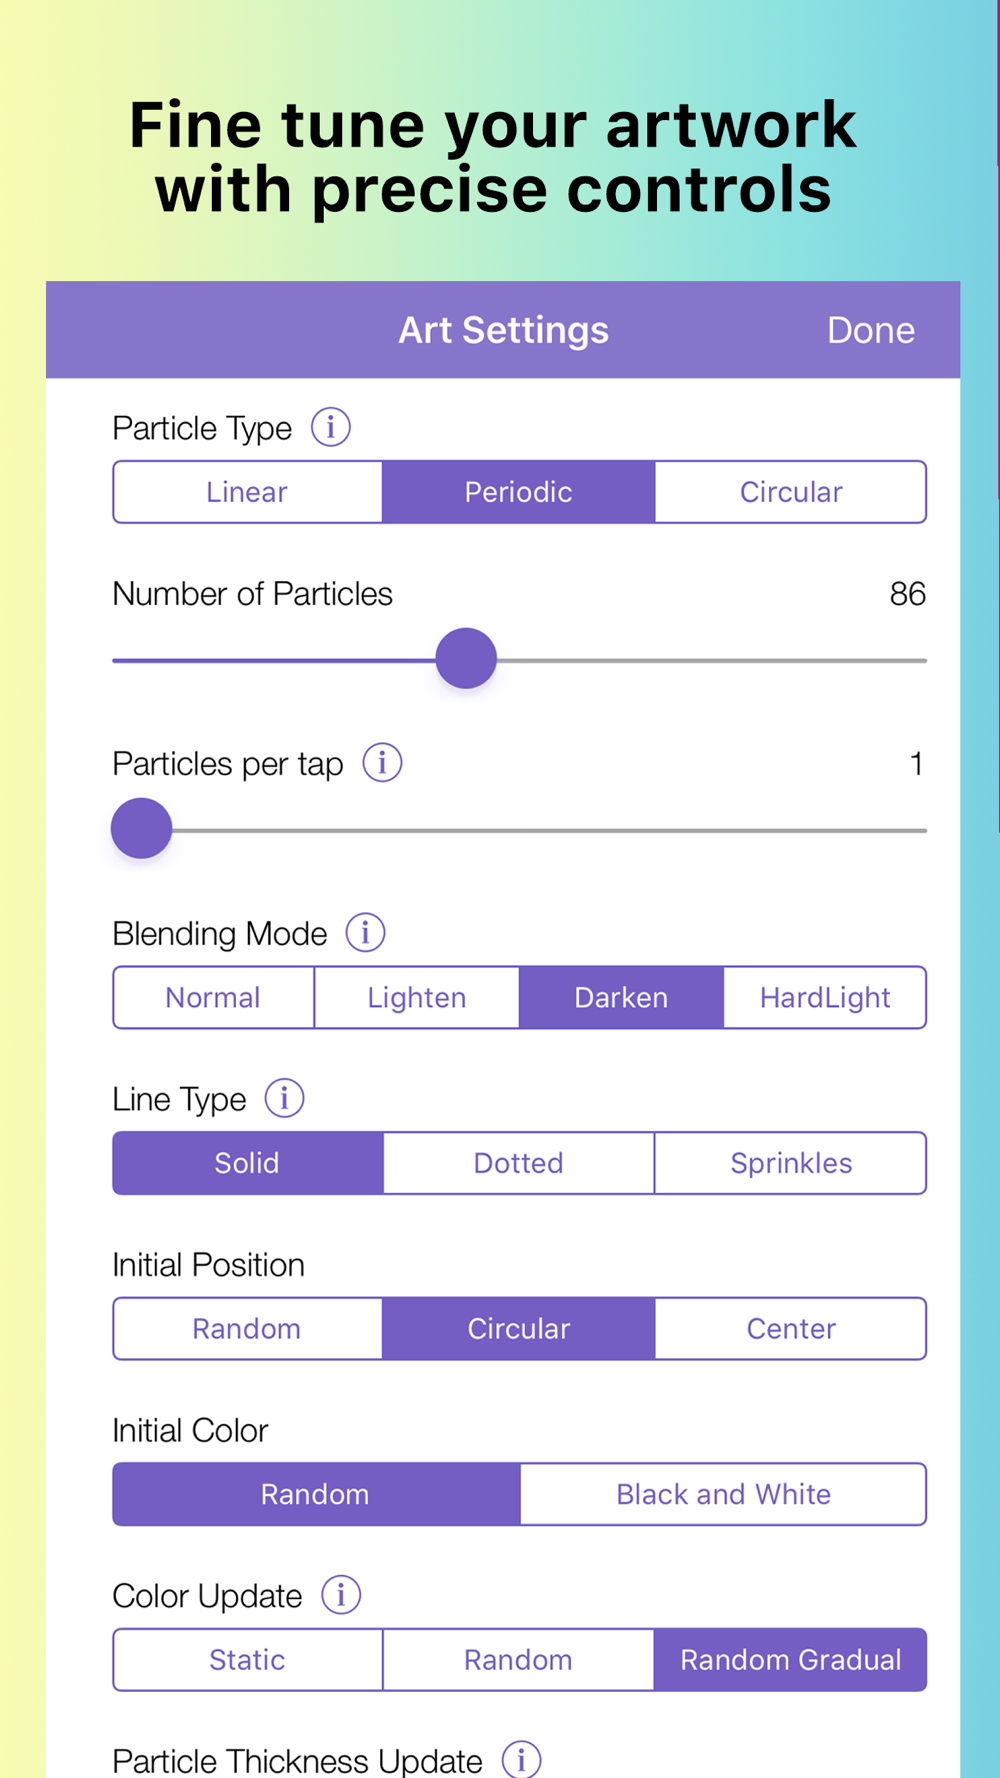Select Black and White initial color
The width and height of the screenshot is (1000, 1778).
(x=723, y=1494)
